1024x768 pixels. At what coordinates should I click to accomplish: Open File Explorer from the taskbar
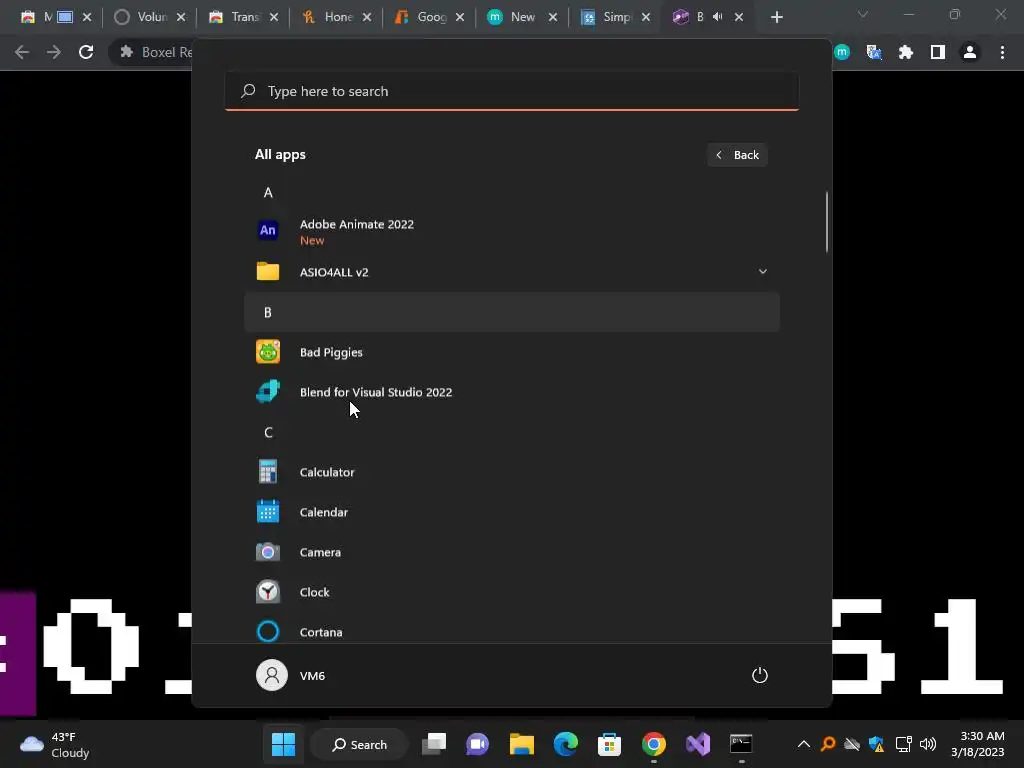click(522, 744)
